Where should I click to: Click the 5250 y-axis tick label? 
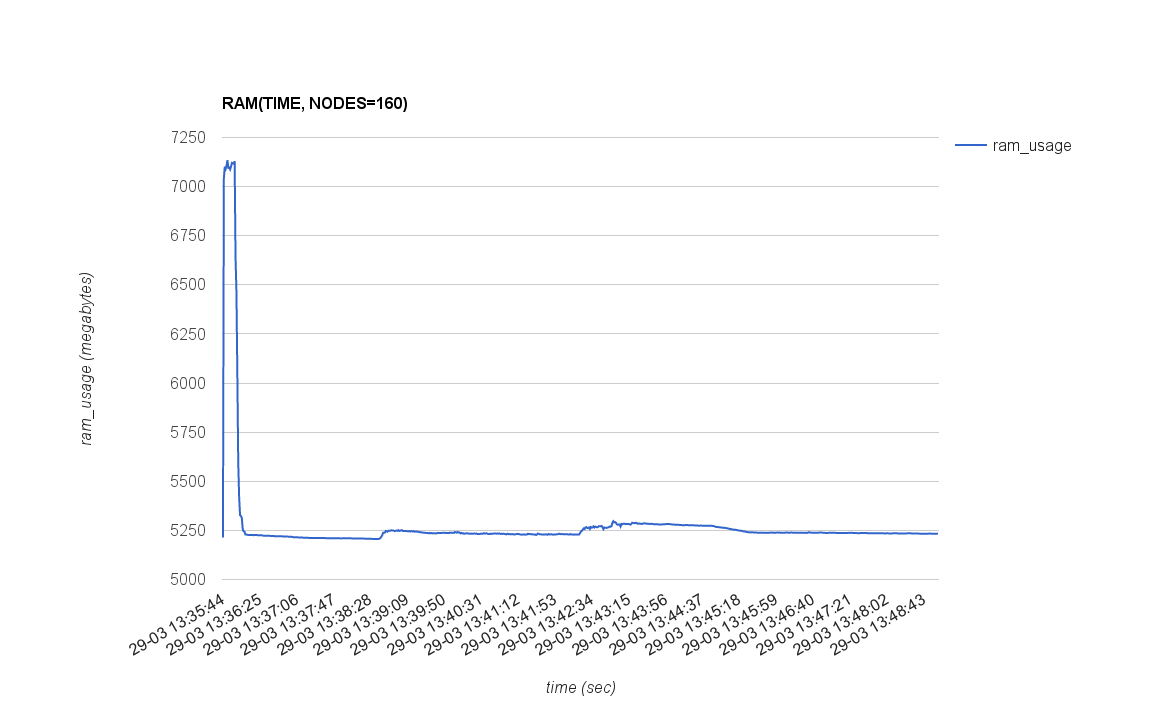[188, 530]
